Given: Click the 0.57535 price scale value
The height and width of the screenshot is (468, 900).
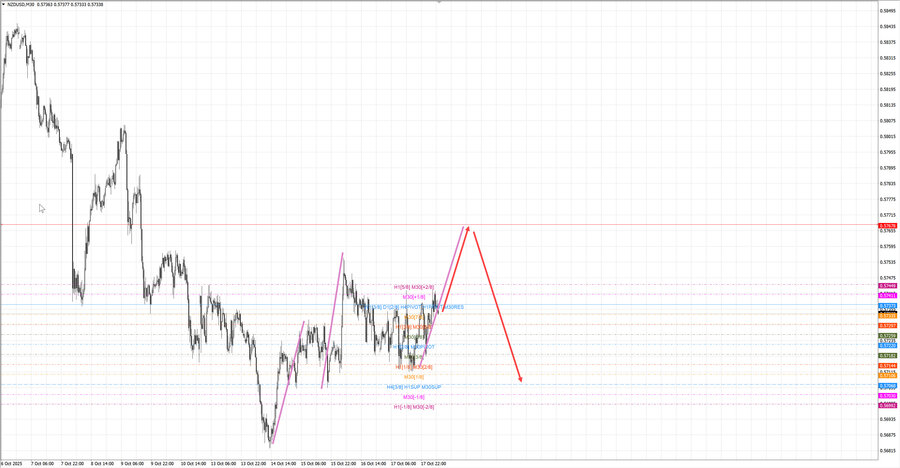Looking at the screenshot, I should [x=888, y=262].
